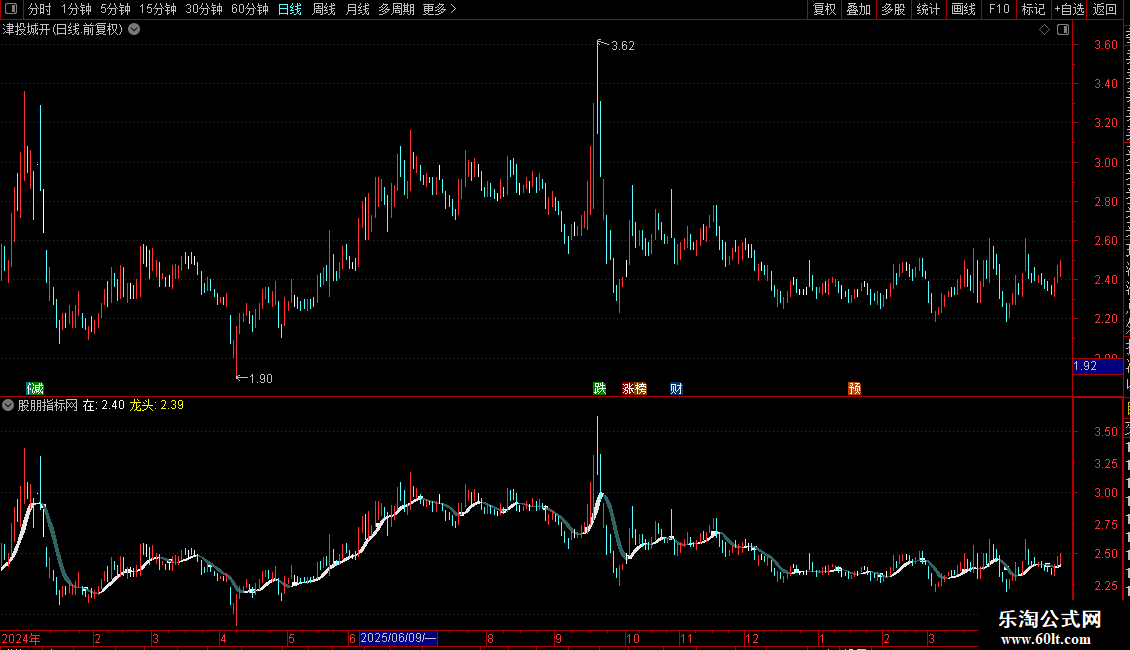Click the 3.60 price axis label
This screenshot has height=650, width=1130.
1105,45
